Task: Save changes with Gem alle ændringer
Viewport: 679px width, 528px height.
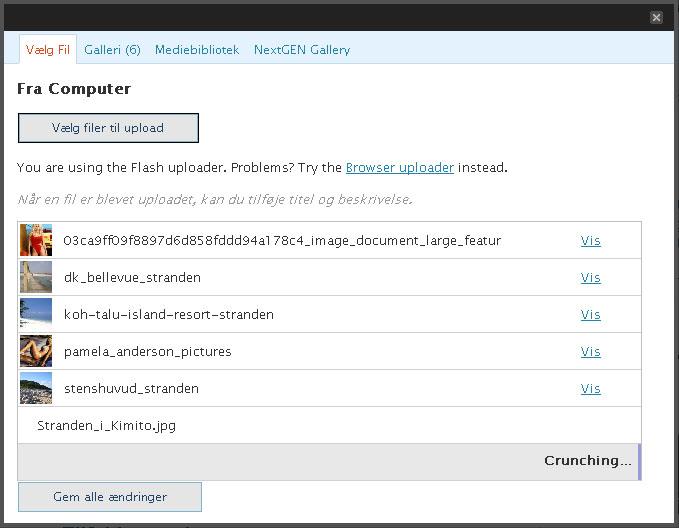Action: click(x=110, y=497)
